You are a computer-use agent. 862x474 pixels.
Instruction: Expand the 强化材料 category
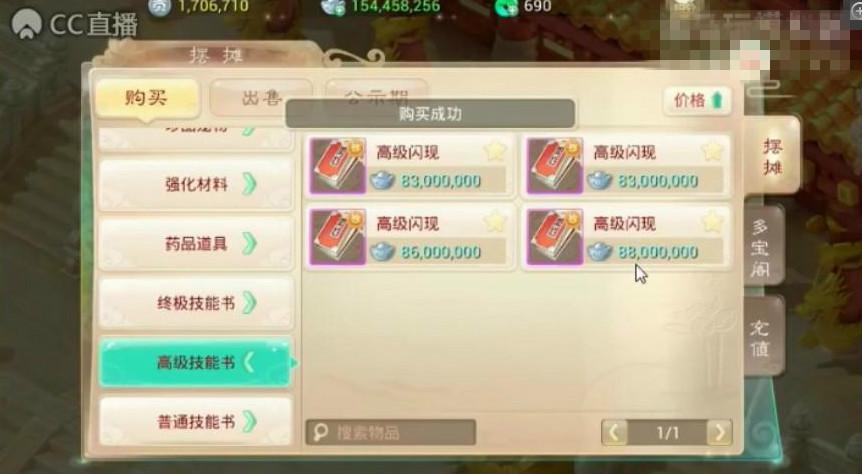click(x=196, y=184)
